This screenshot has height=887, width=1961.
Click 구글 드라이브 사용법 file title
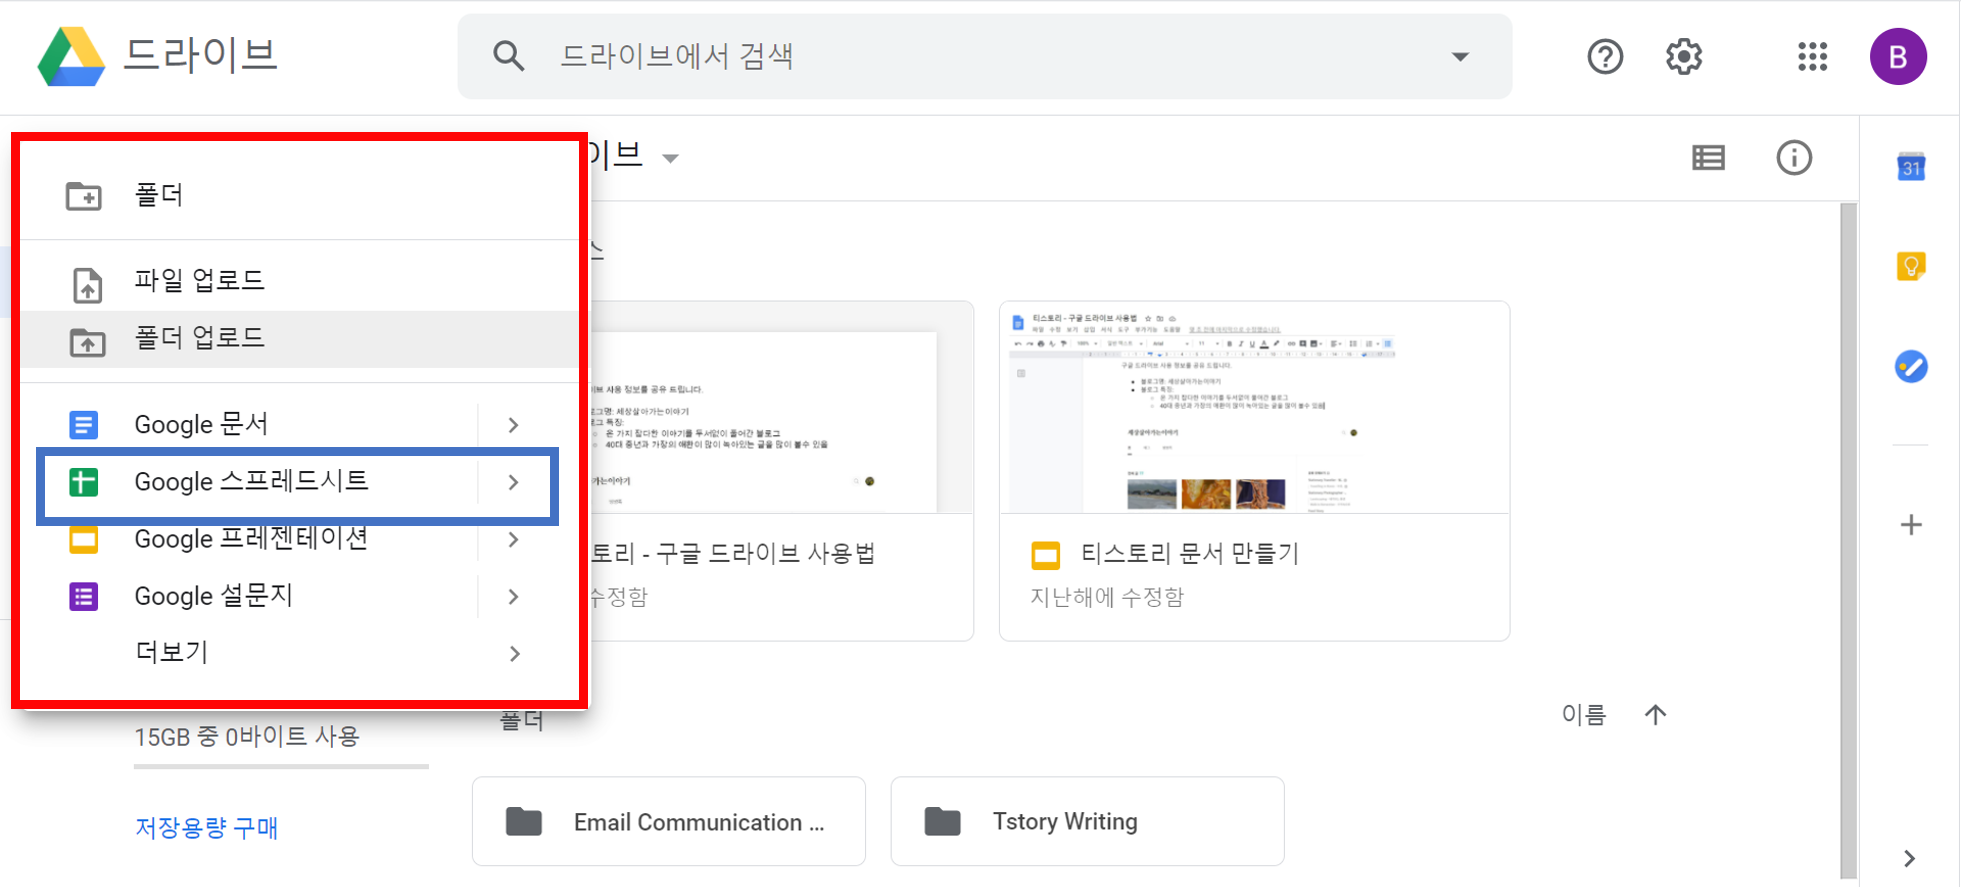click(732, 554)
